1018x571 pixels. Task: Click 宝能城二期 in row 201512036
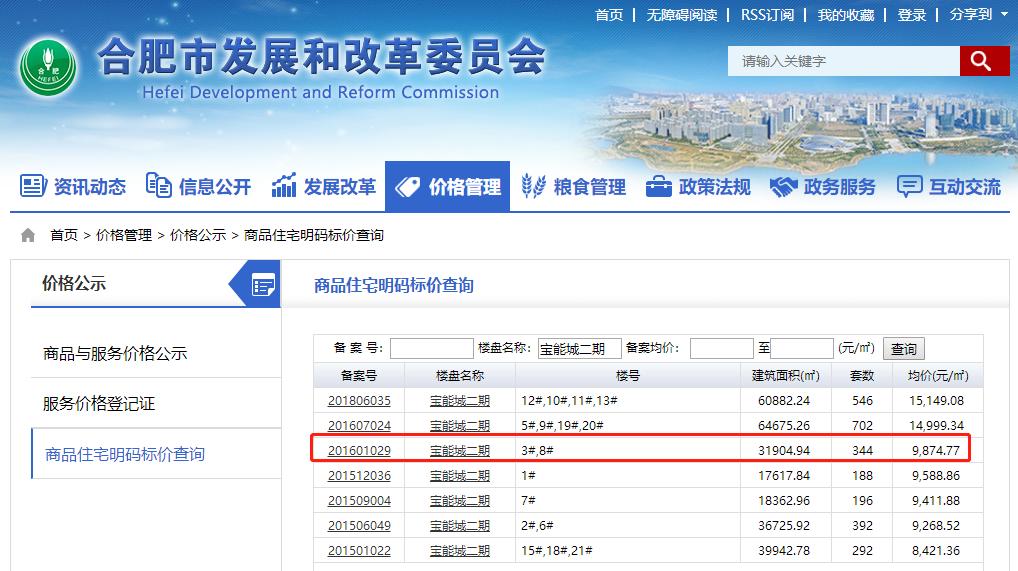460,476
